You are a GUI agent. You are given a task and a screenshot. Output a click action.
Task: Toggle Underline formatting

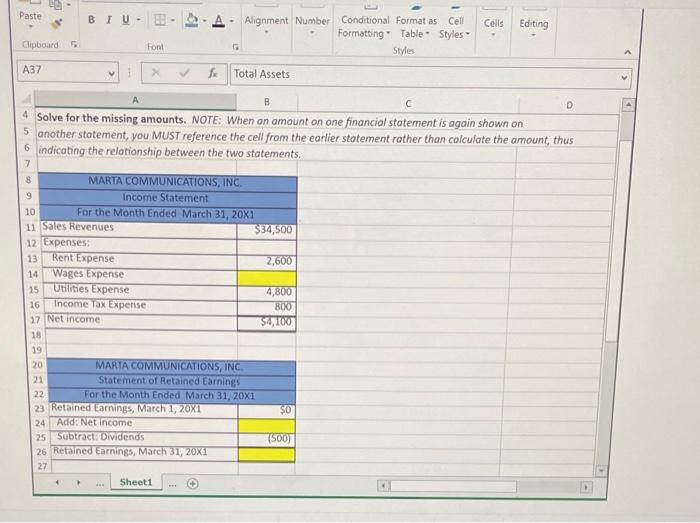tap(125, 20)
